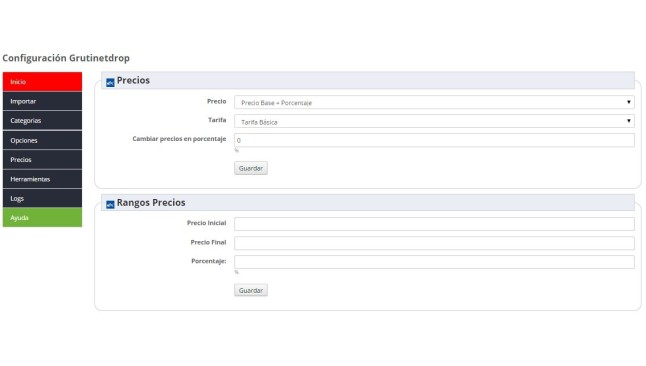
Task: Focus the Precio Inicial field
Action: tap(434, 224)
